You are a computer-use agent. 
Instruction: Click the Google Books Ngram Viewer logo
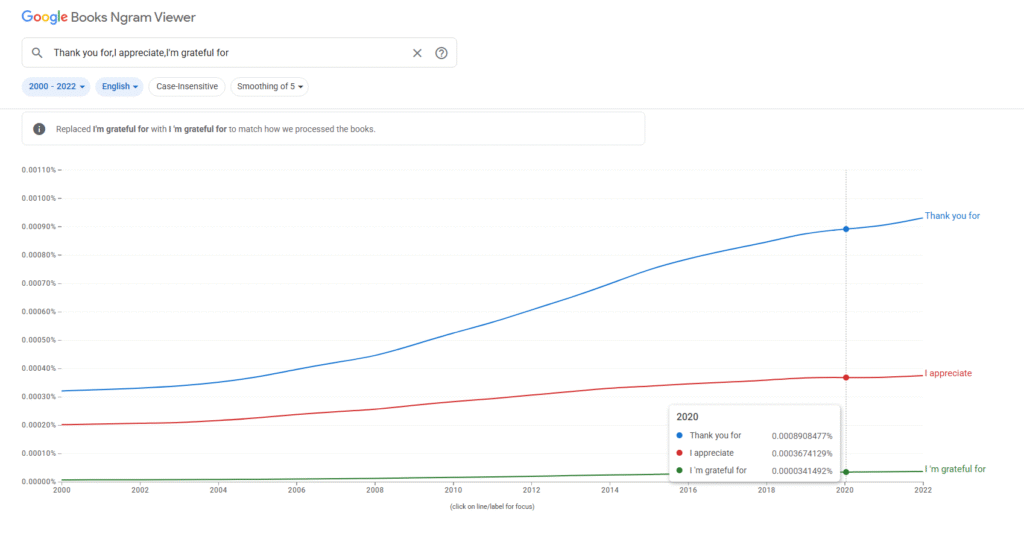108,17
